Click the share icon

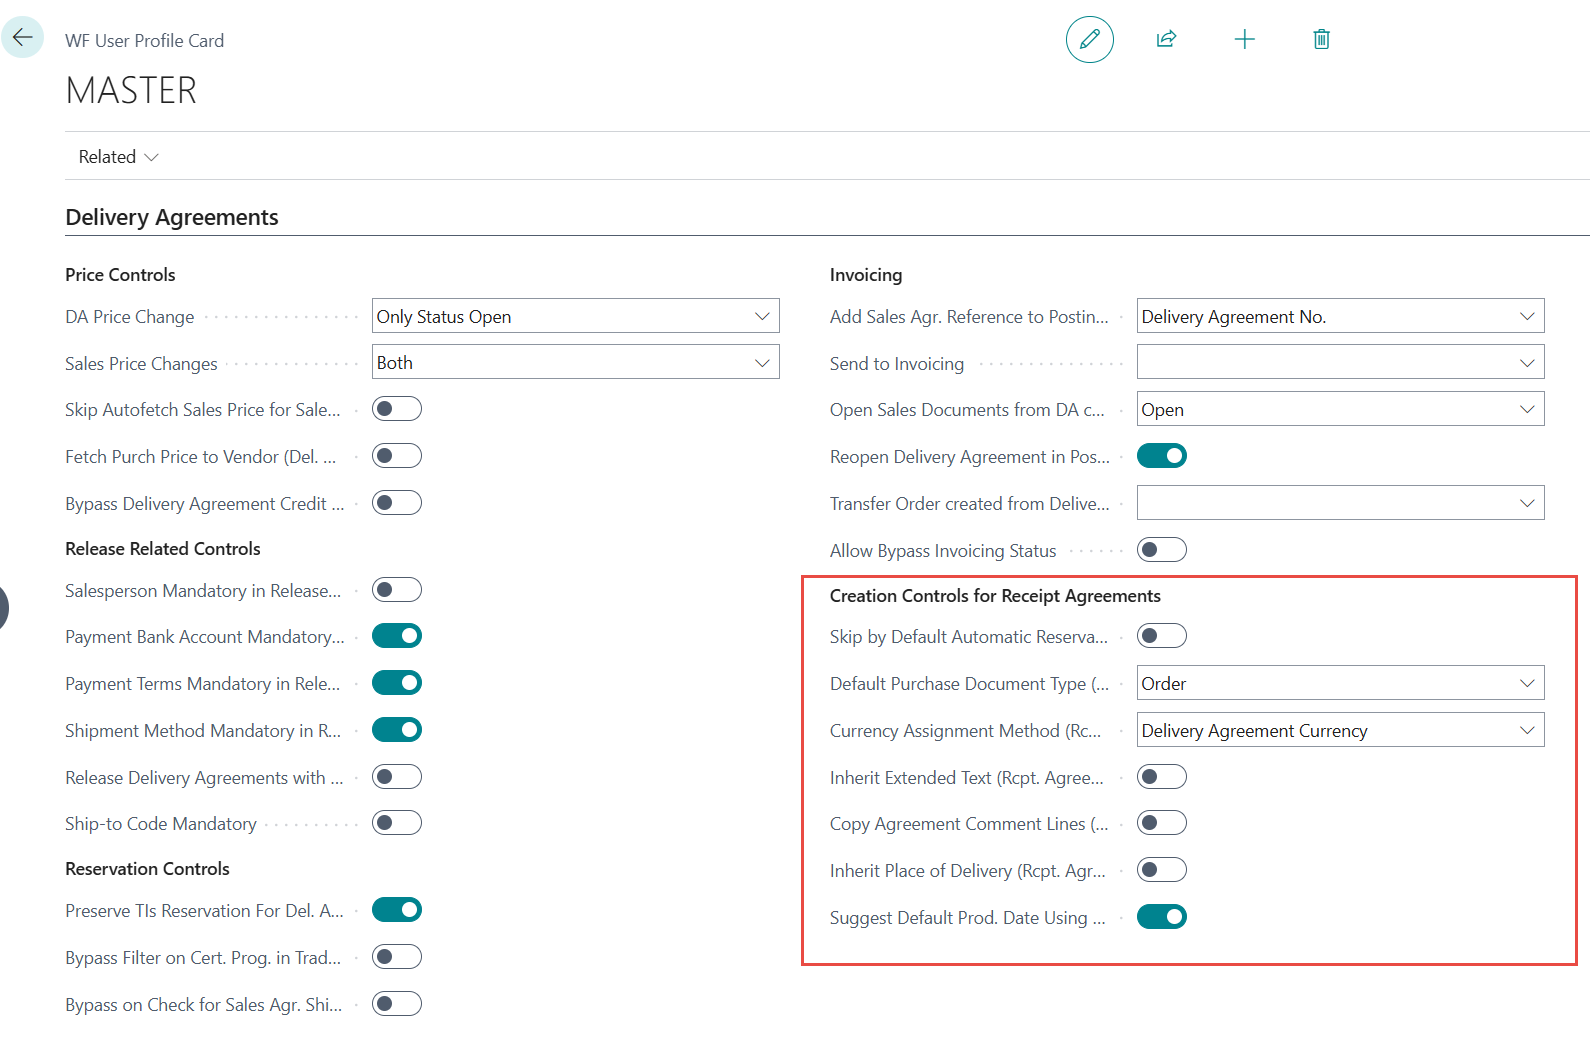pos(1166,40)
